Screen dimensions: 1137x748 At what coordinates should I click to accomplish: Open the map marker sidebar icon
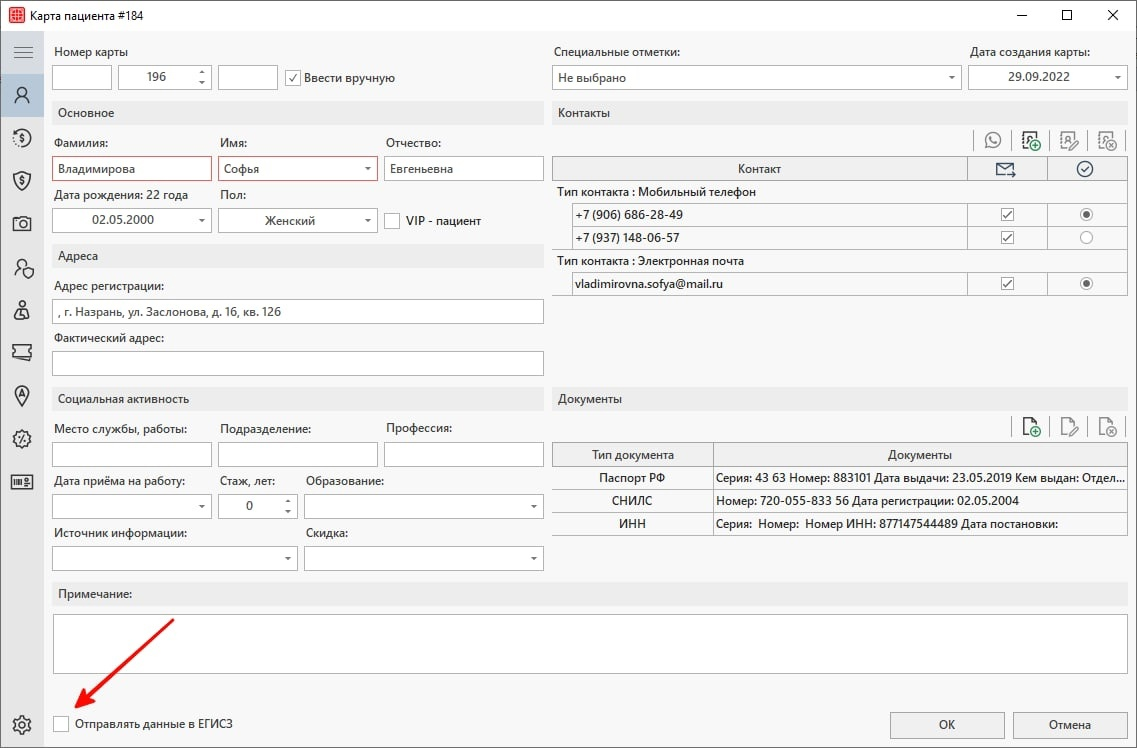tap(22, 396)
